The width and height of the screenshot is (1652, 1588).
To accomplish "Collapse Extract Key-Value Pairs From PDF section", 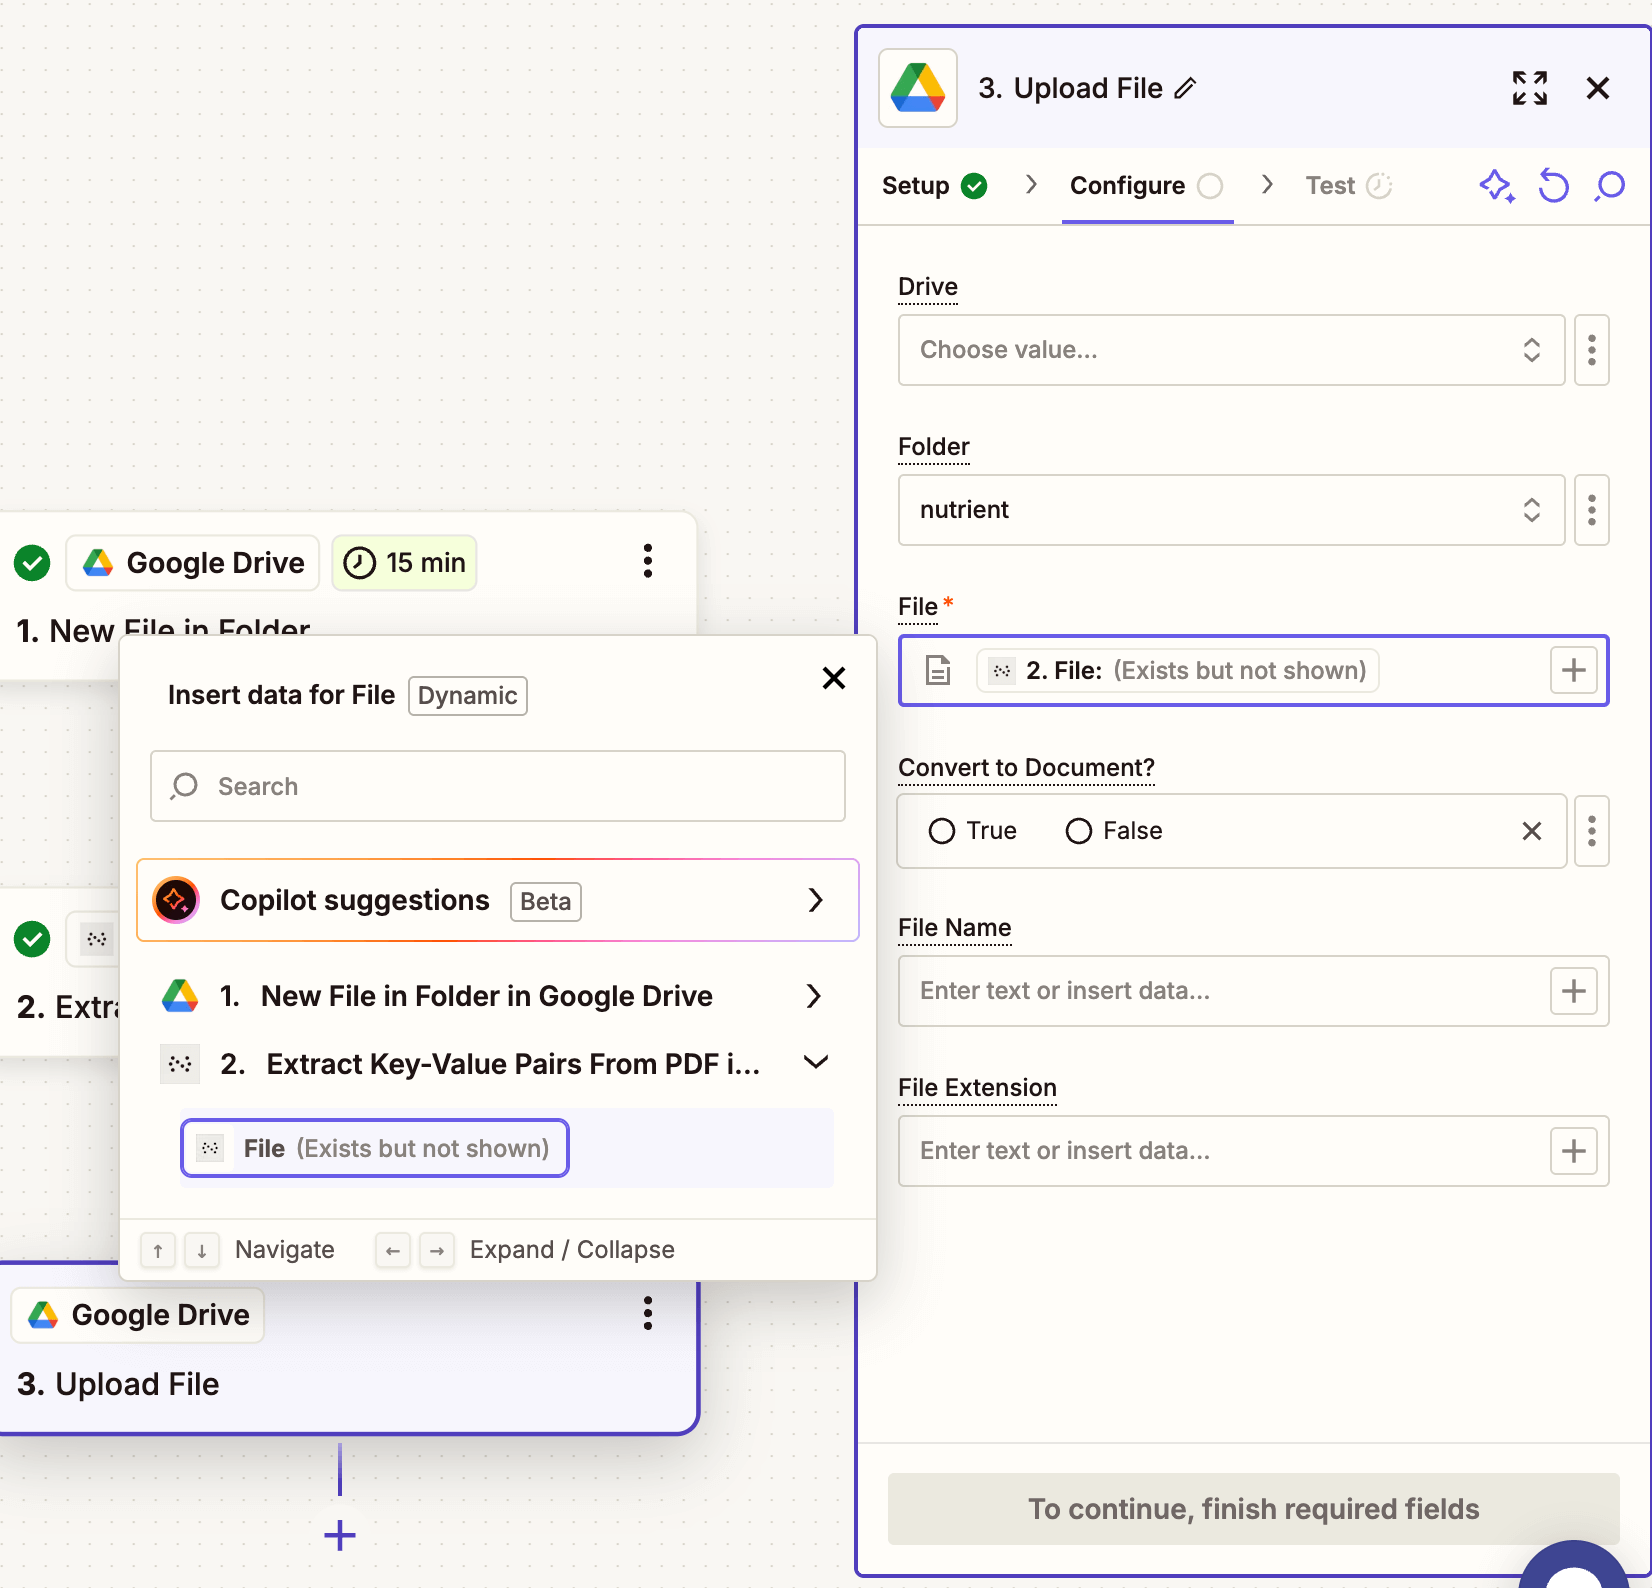I will (815, 1063).
